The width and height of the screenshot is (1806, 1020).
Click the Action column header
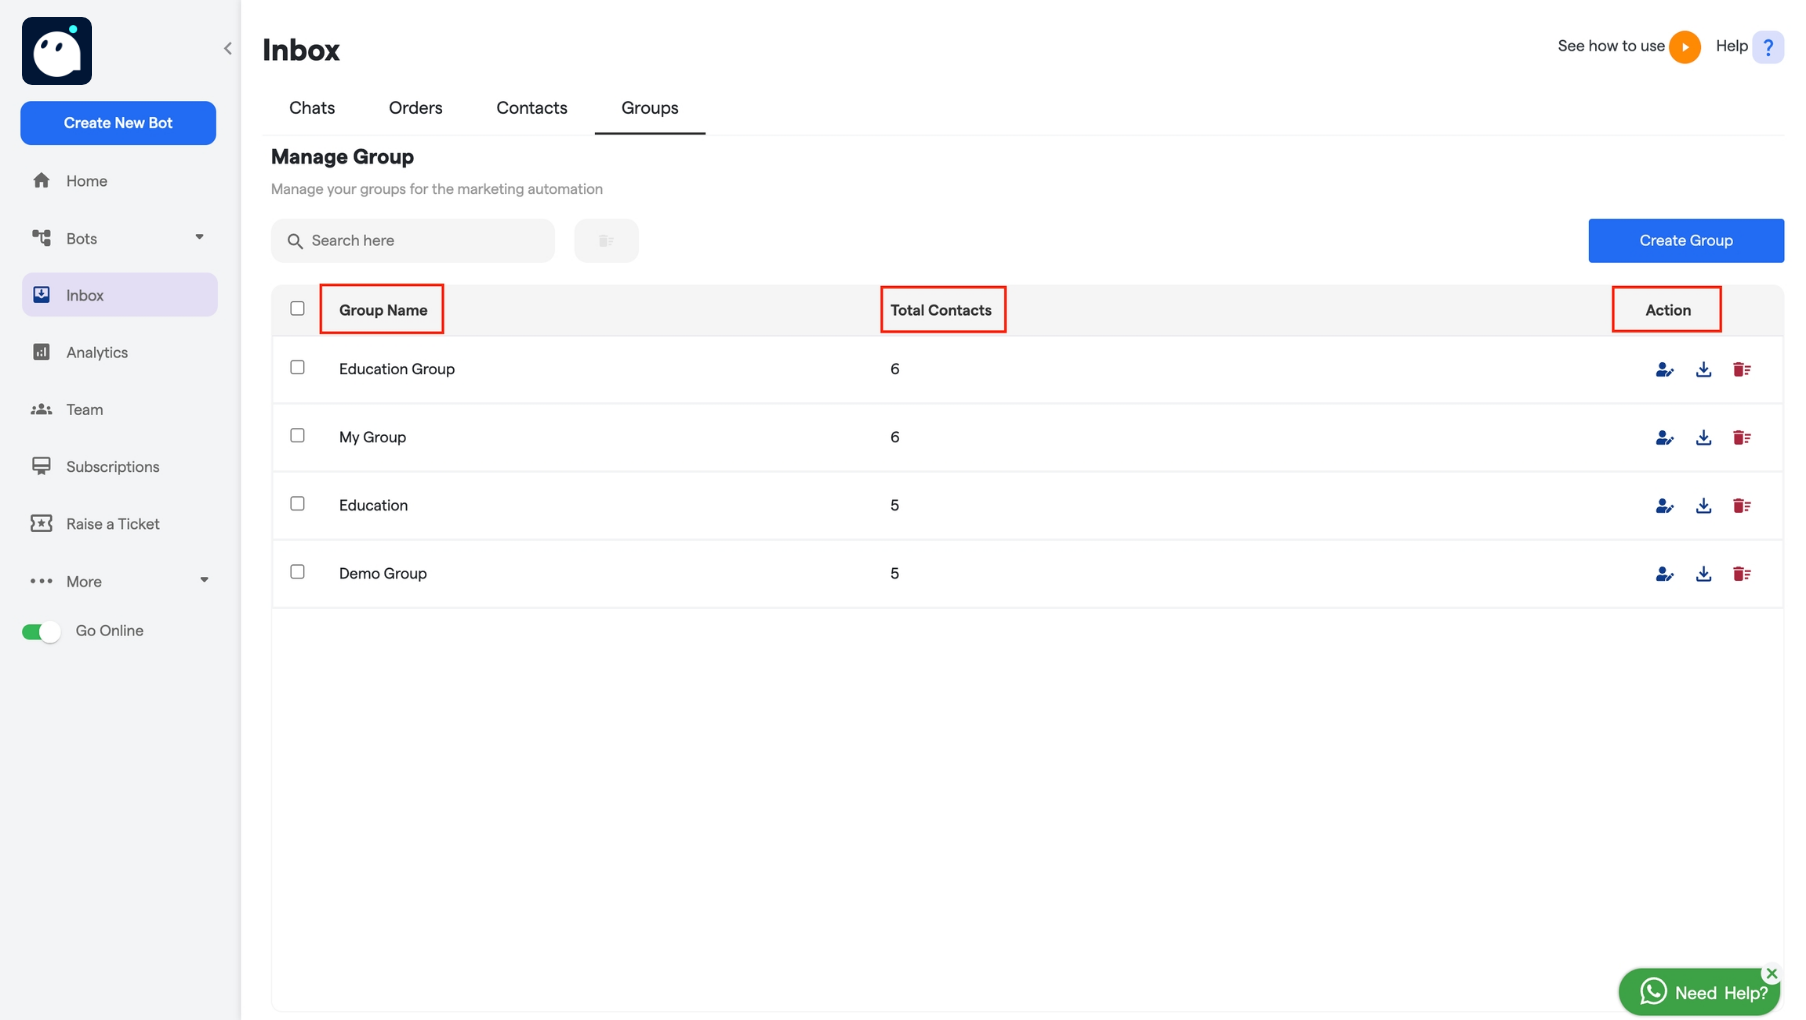(1668, 310)
